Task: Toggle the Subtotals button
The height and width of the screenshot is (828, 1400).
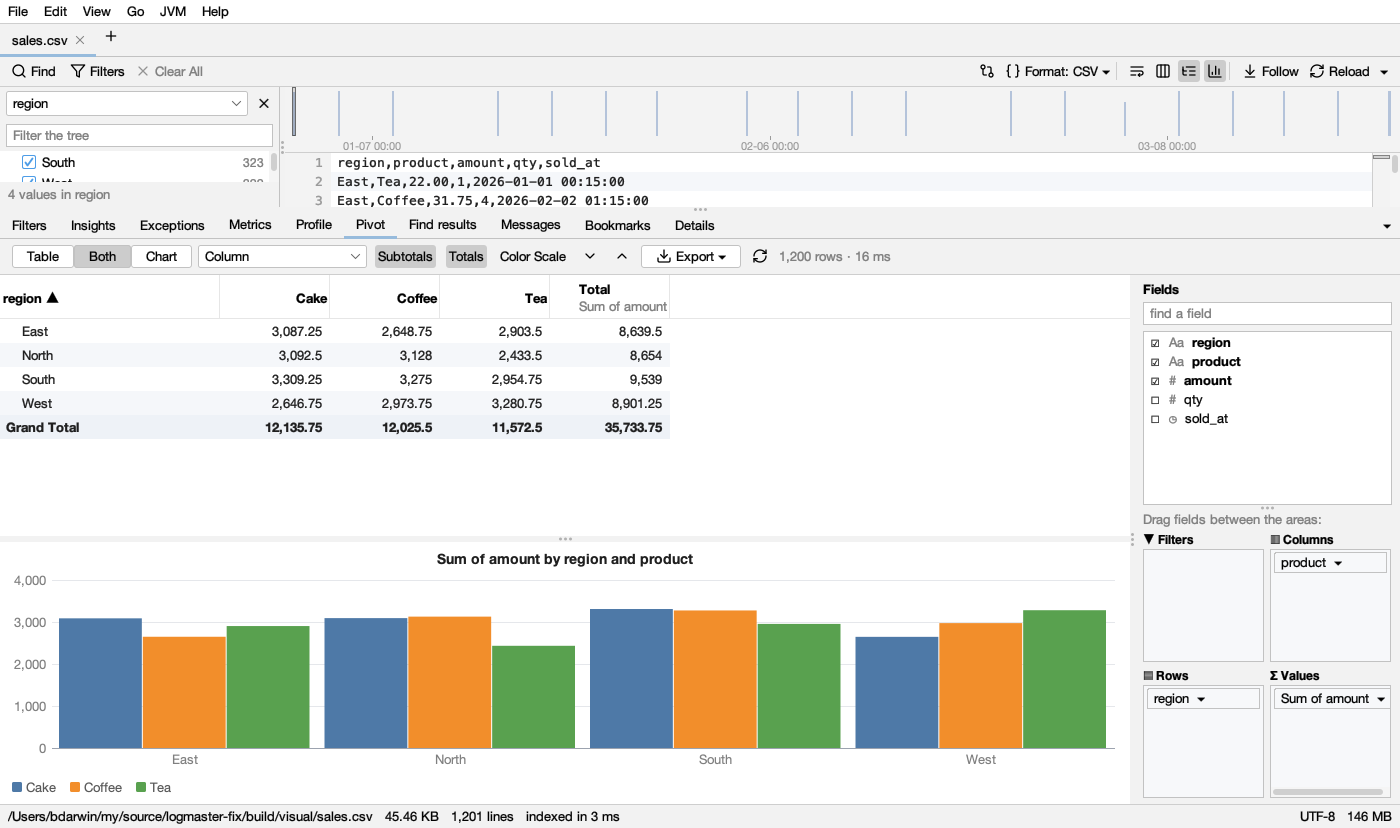Action: pyautogui.click(x=405, y=256)
